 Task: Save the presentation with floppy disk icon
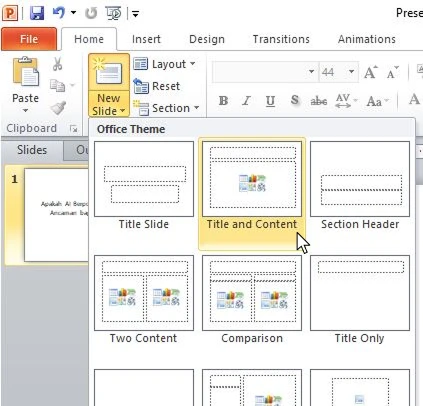click(x=37, y=13)
